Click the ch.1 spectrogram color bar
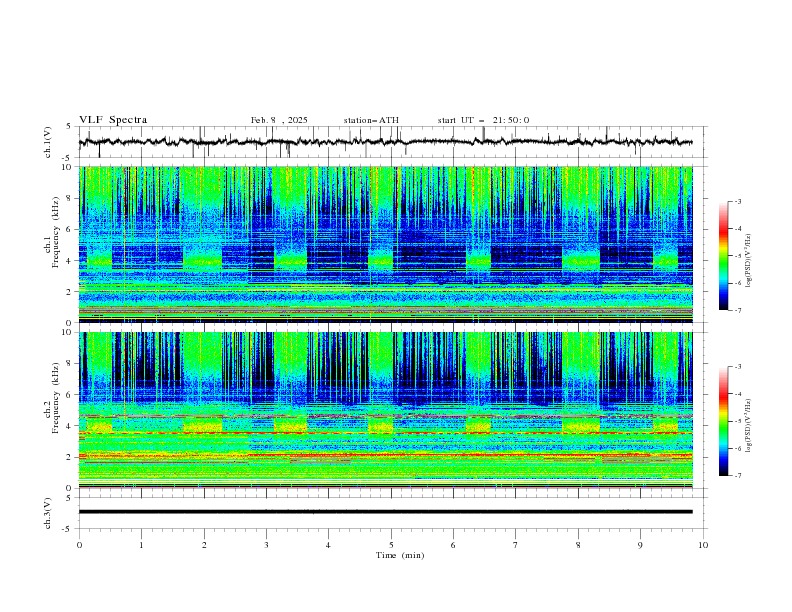Viewport: 792px width, 612px height. pyautogui.click(x=723, y=256)
